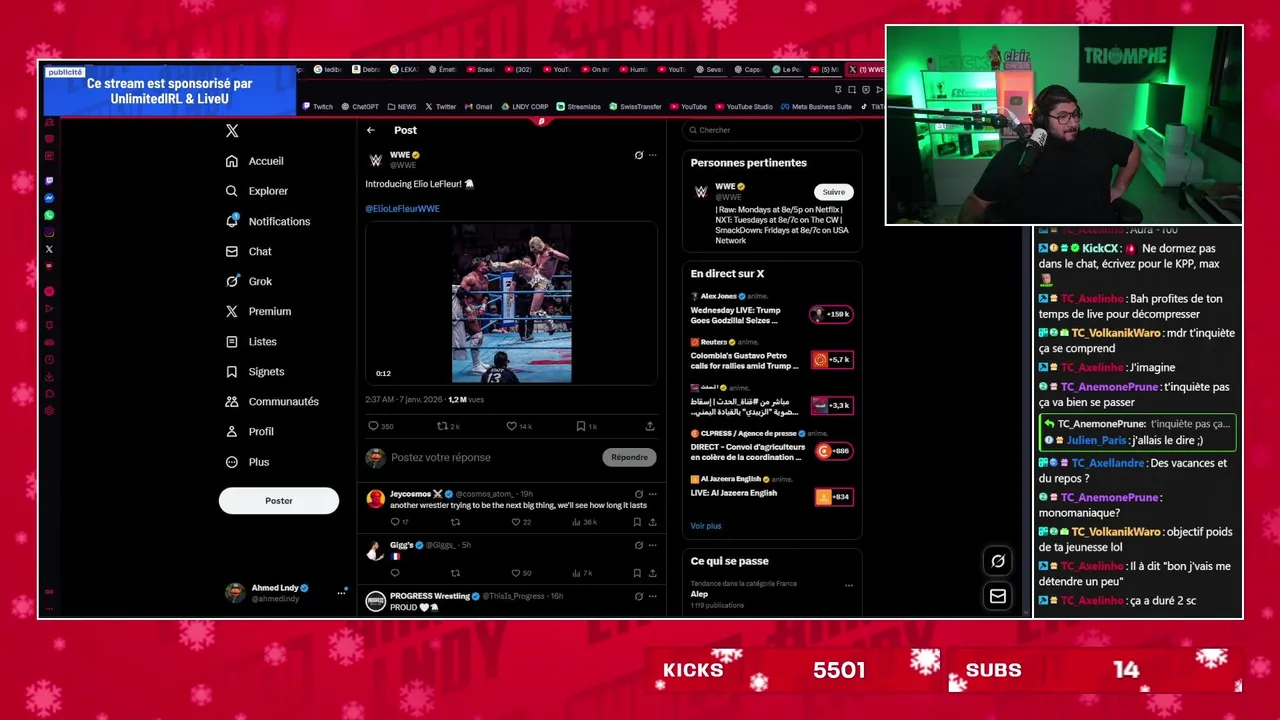Image resolution: width=1280 pixels, height=720 pixels.
Task: Open Chat messages in X sidebar
Action: pyautogui.click(x=249, y=251)
